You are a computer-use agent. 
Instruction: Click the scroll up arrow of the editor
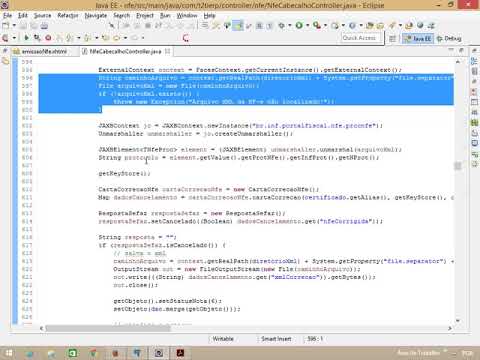click(x=458, y=62)
